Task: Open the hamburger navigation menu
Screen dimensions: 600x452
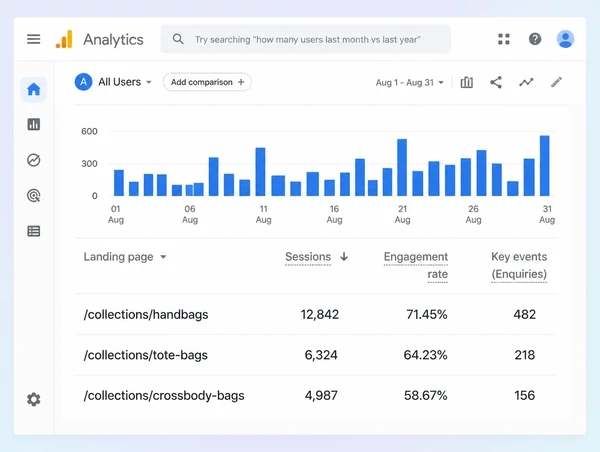Action: (x=34, y=39)
